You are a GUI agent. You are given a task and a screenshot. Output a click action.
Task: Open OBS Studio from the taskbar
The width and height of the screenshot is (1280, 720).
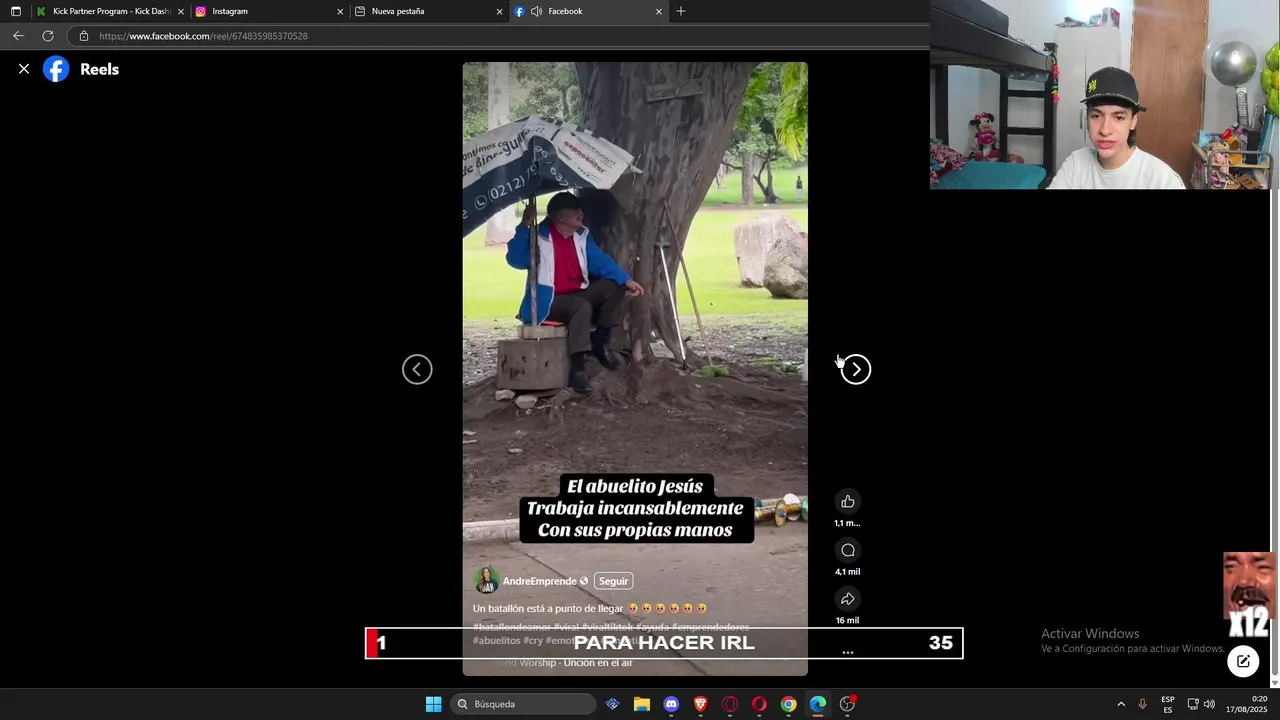(x=847, y=704)
